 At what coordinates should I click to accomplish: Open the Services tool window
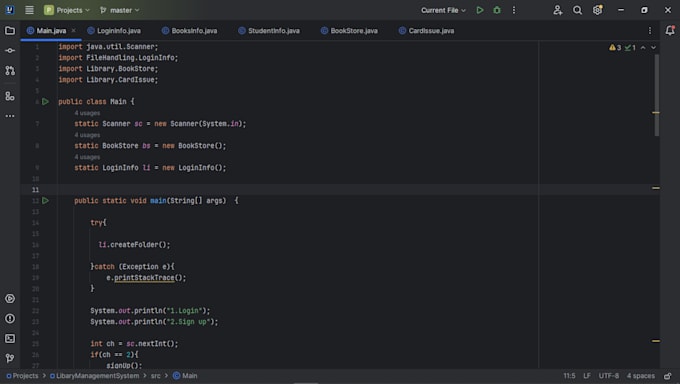10,299
